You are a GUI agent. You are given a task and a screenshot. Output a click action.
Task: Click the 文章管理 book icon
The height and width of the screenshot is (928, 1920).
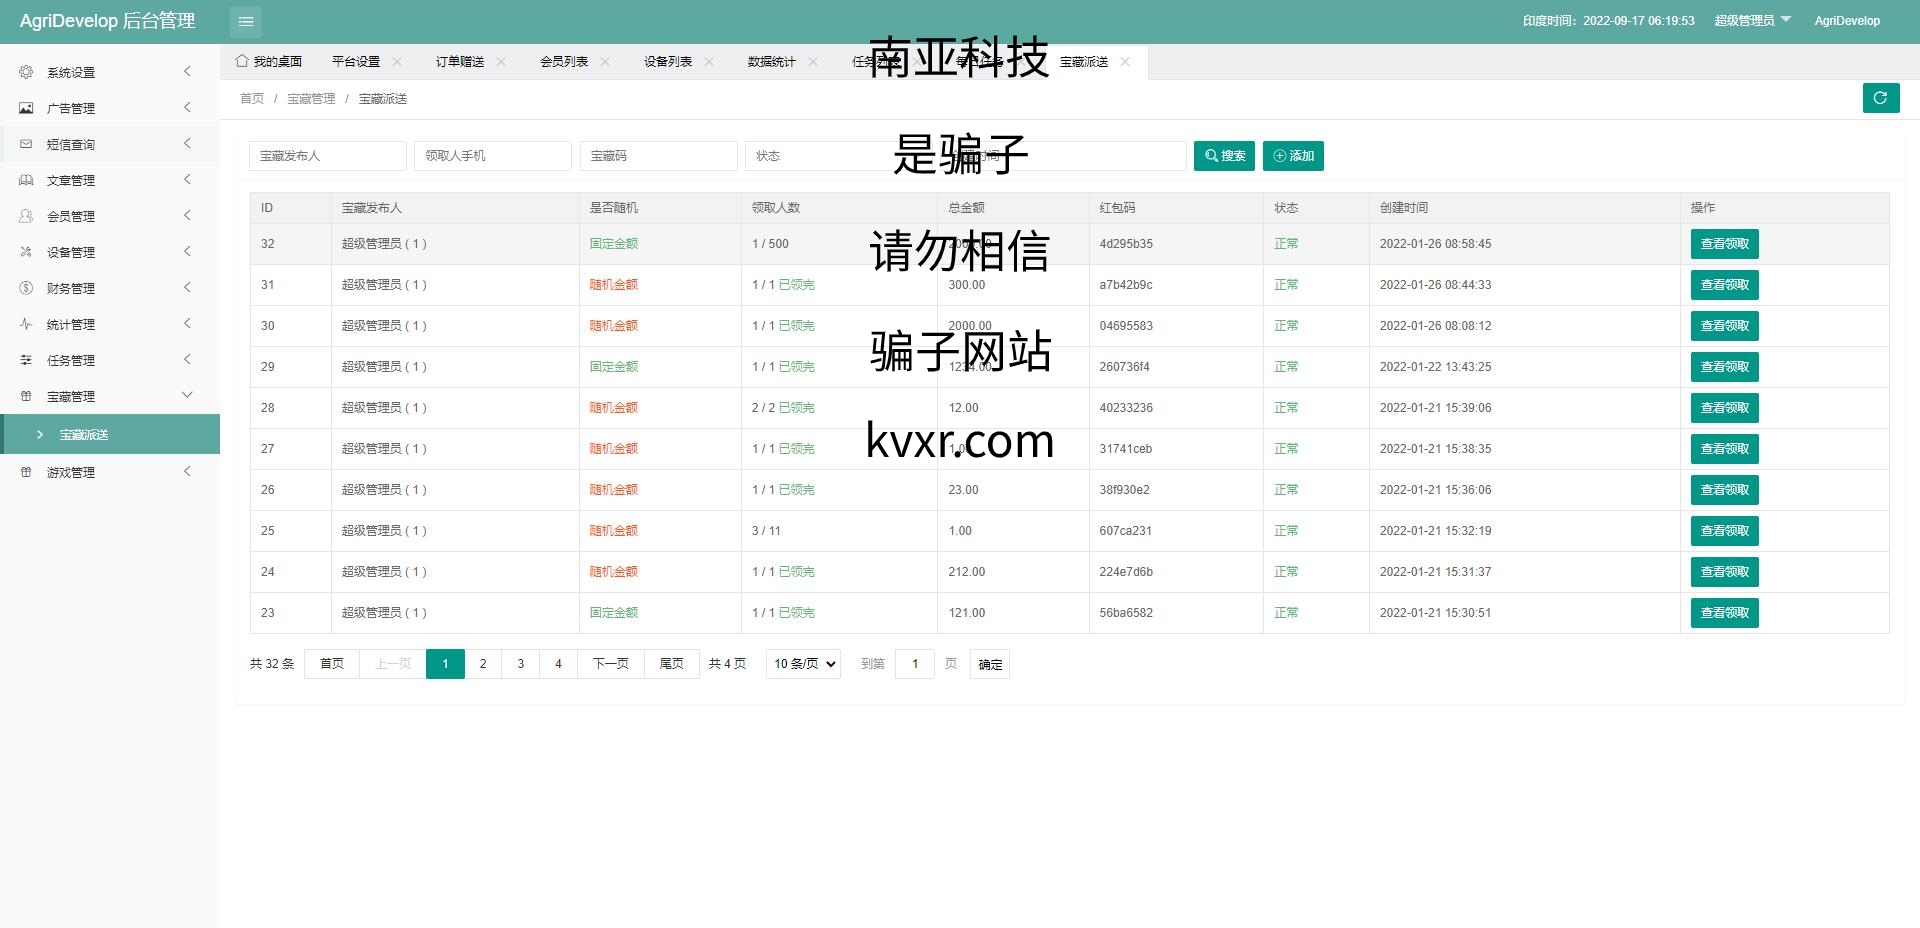point(26,180)
